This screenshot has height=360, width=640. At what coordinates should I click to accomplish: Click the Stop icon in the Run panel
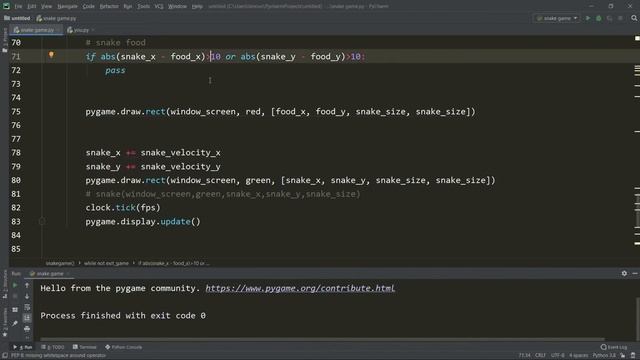click(x=15, y=296)
